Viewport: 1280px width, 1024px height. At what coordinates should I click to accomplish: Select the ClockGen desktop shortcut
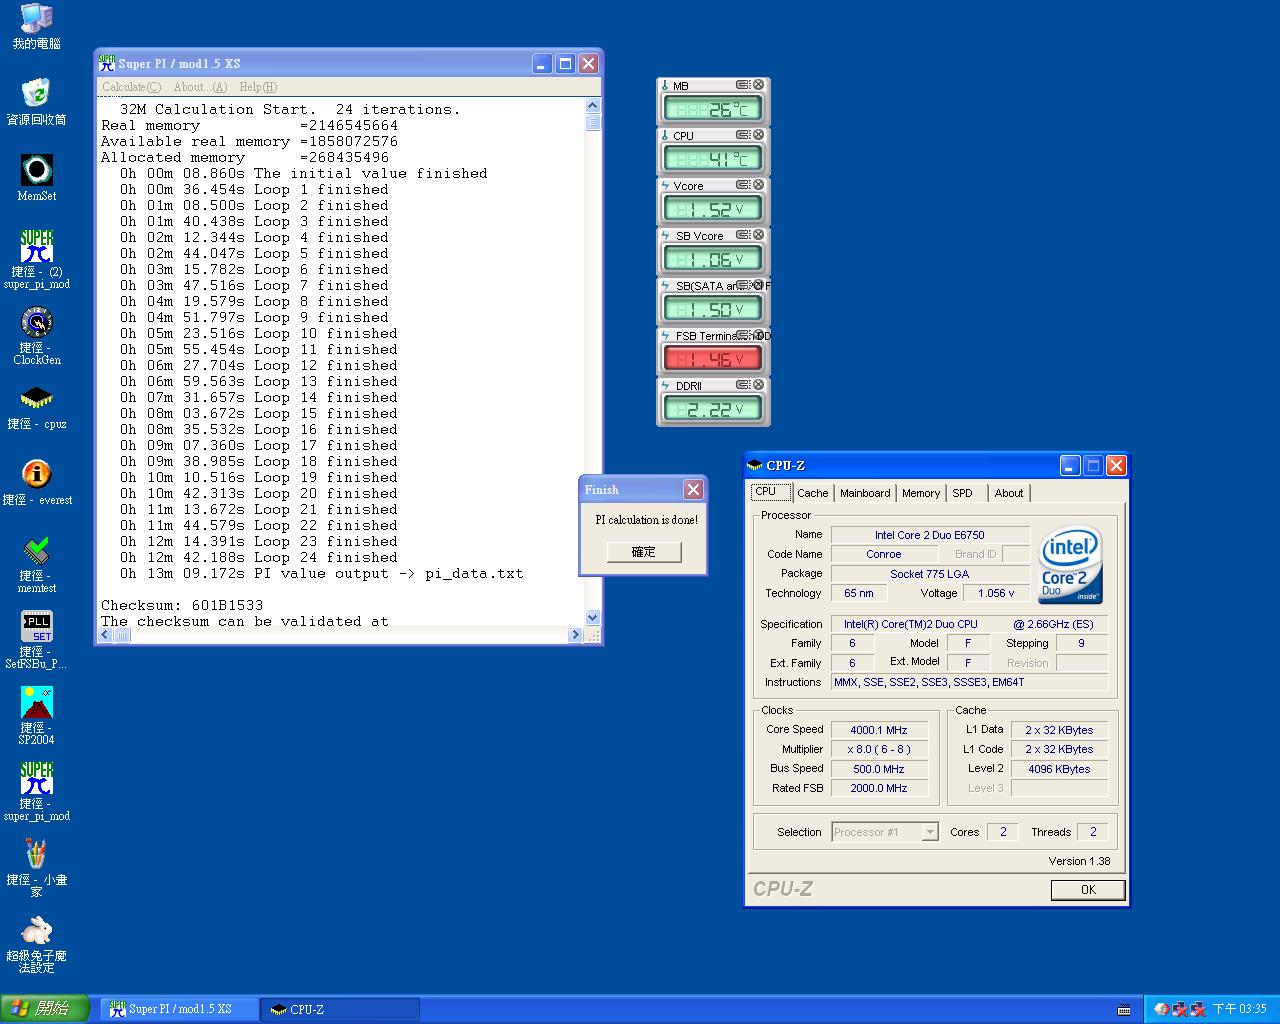tap(36, 336)
